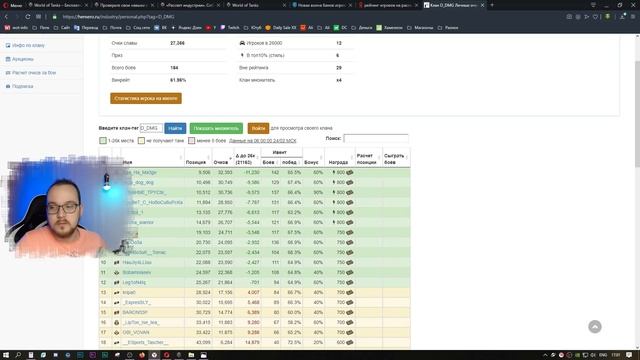Open the Перевод bookmark
This screenshot has width=640, height=360.
pyautogui.click(x=86, y=28)
